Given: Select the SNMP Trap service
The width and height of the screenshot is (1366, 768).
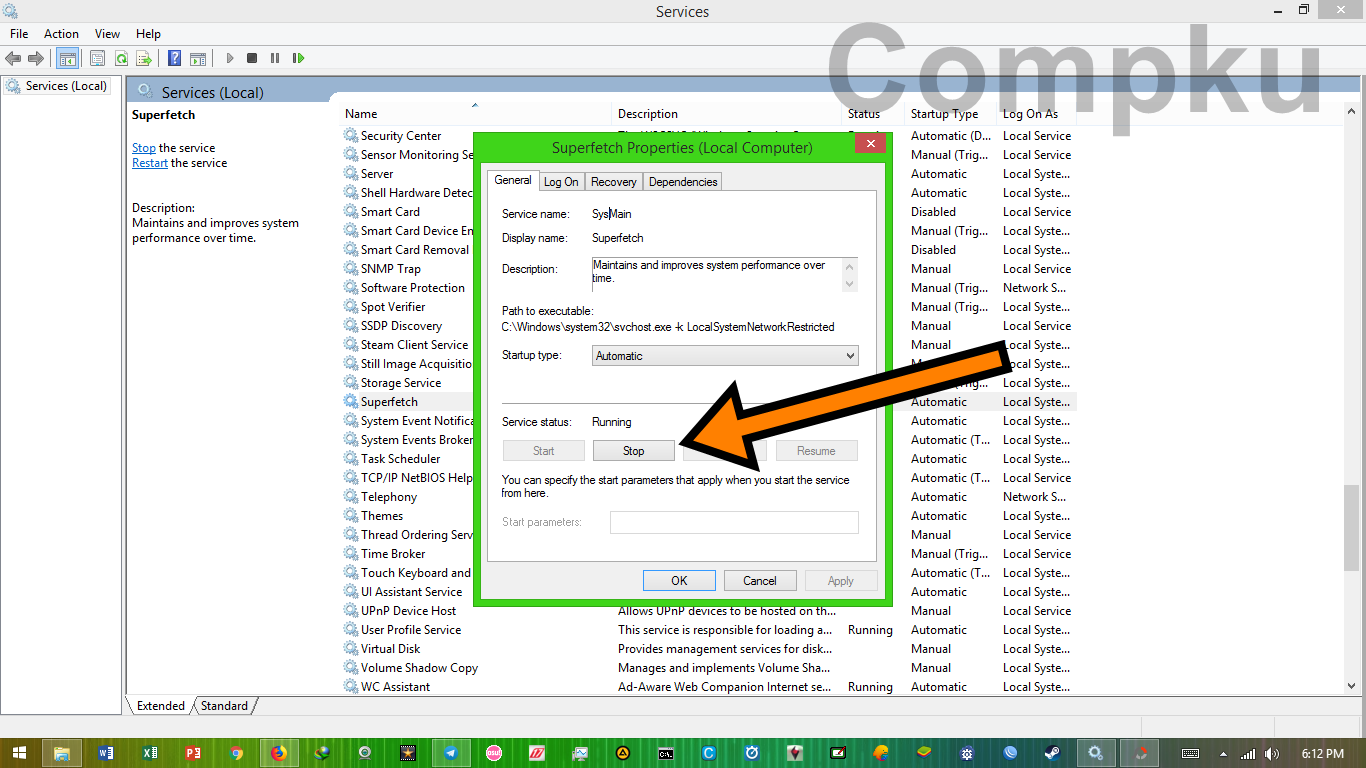Looking at the screenshot, I should click(x=391, y=269).
